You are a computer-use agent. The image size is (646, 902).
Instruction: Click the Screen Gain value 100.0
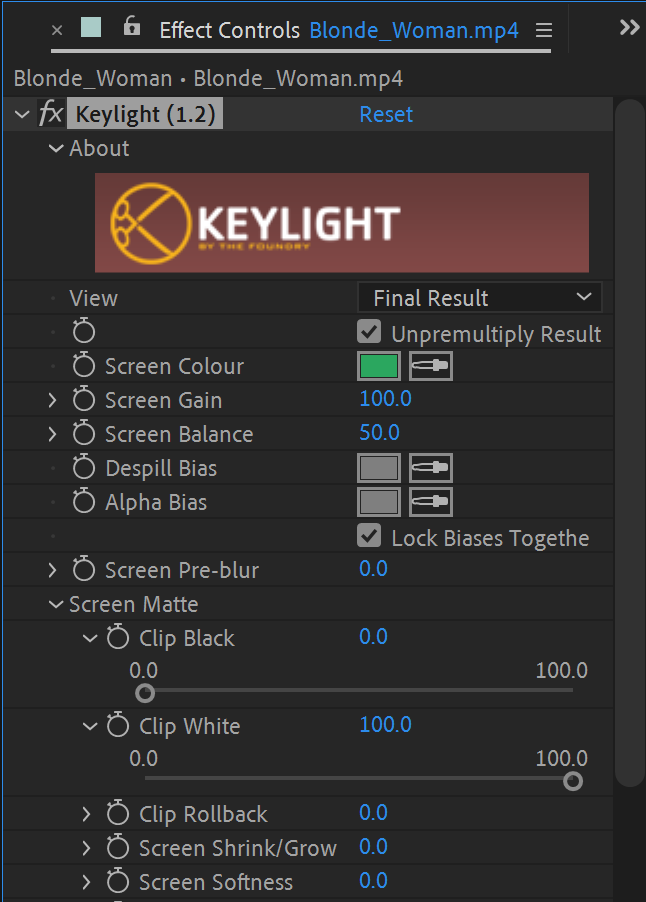tap(385, 399)
